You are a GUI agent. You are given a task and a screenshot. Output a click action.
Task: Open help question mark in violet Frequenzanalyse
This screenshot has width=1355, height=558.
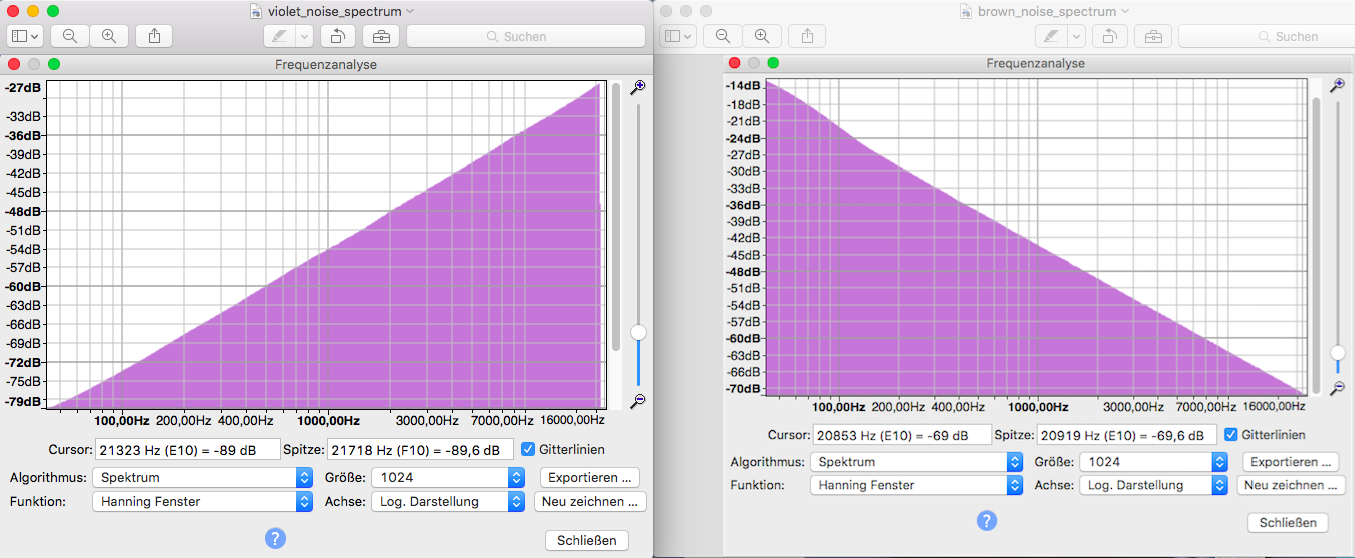pyautogui.click(x=276, y=538)
